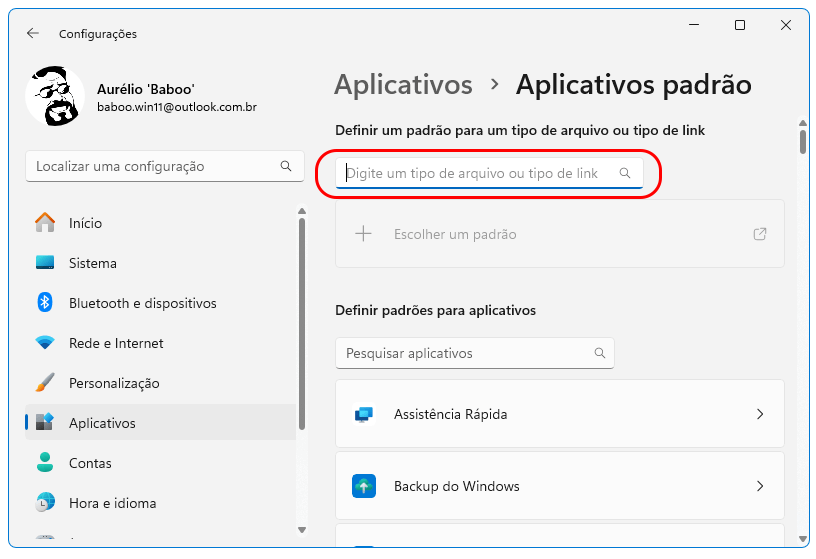Expand Assistência Rápida via its chevron

[760, 414]
